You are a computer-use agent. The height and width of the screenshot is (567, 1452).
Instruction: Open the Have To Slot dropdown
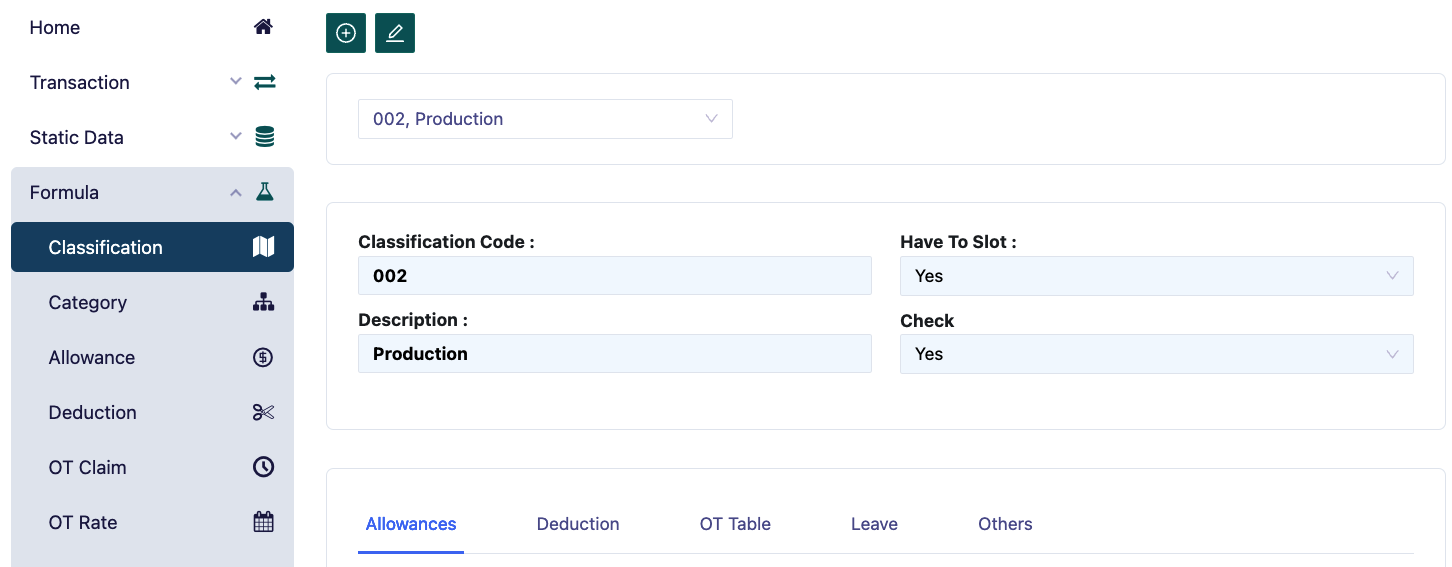point(1156,276)
